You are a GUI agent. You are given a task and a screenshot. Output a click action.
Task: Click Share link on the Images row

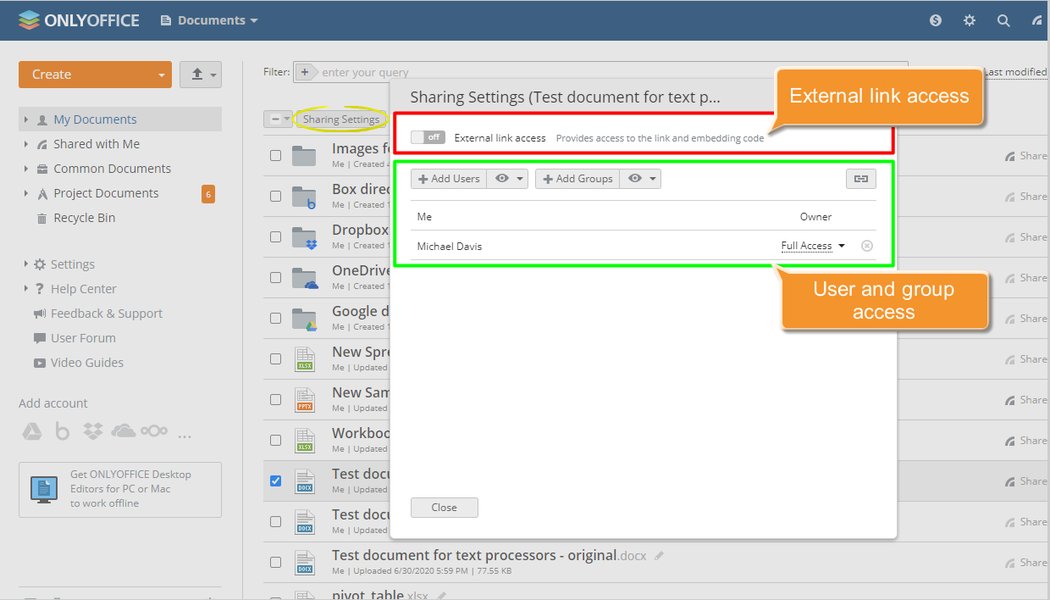pyautogui.click(x=1026, y=155)
